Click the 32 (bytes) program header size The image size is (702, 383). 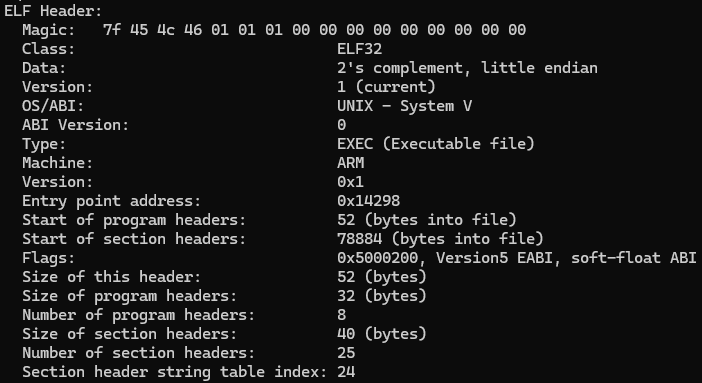coord(382,296)
